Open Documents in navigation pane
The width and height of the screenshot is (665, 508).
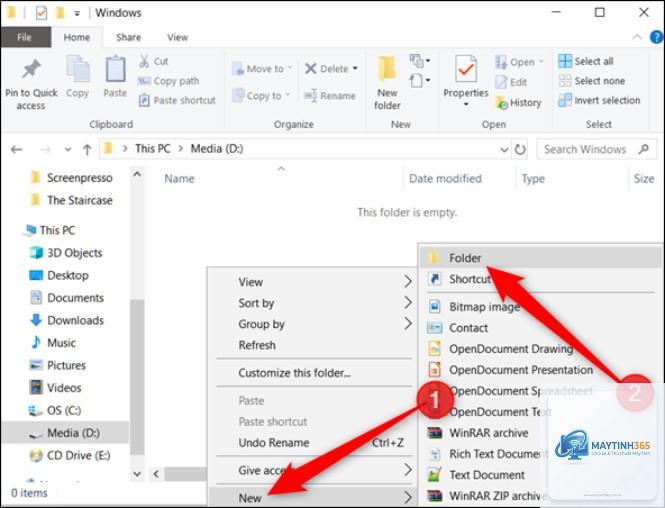pos(67,298)
